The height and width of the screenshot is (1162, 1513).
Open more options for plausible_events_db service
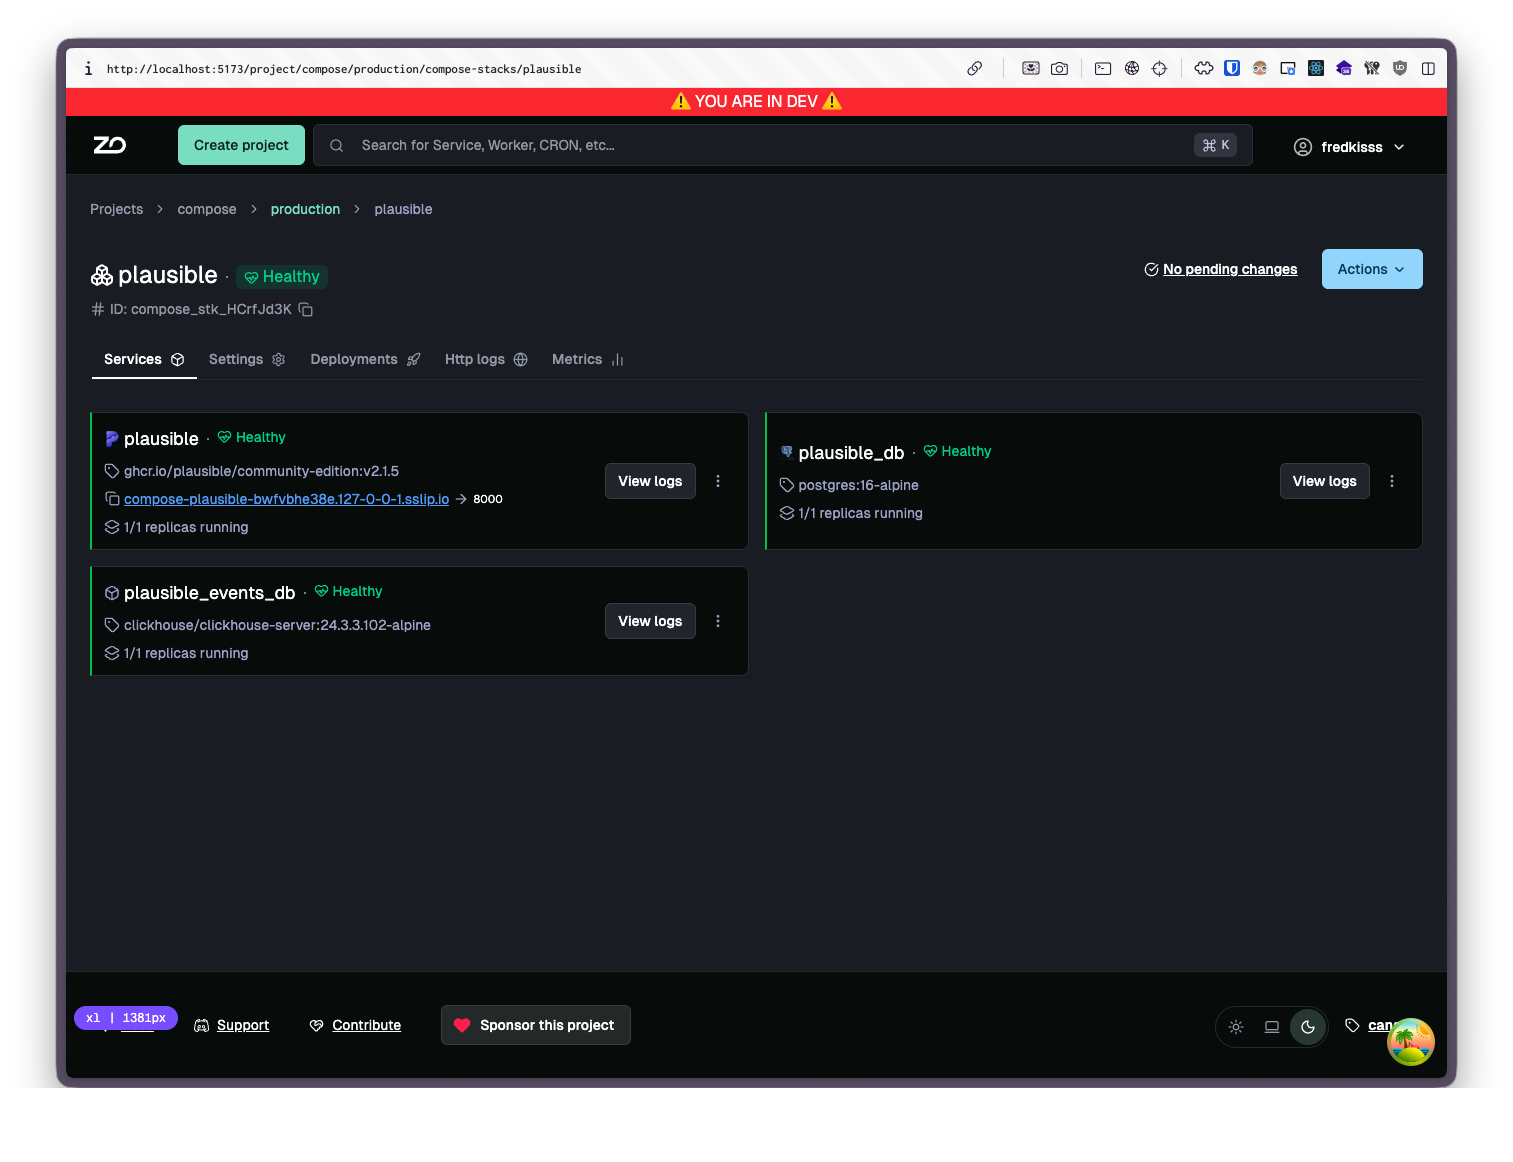718,621
